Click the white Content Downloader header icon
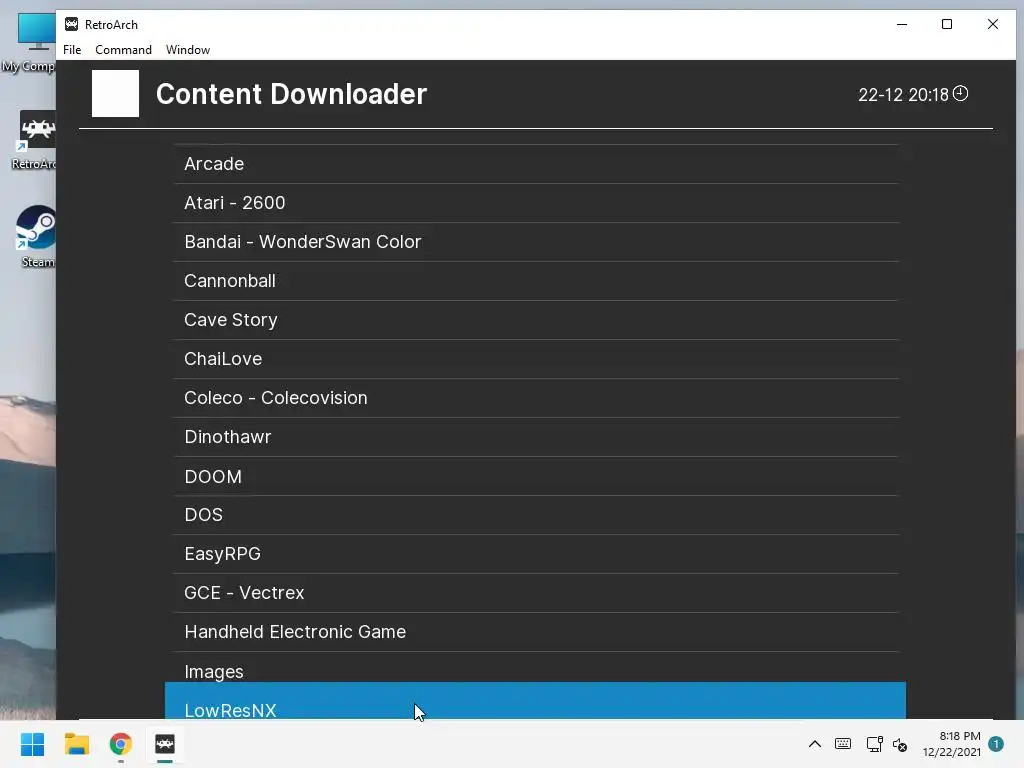This screenshot has height=768, width=1024. (115, 93)
